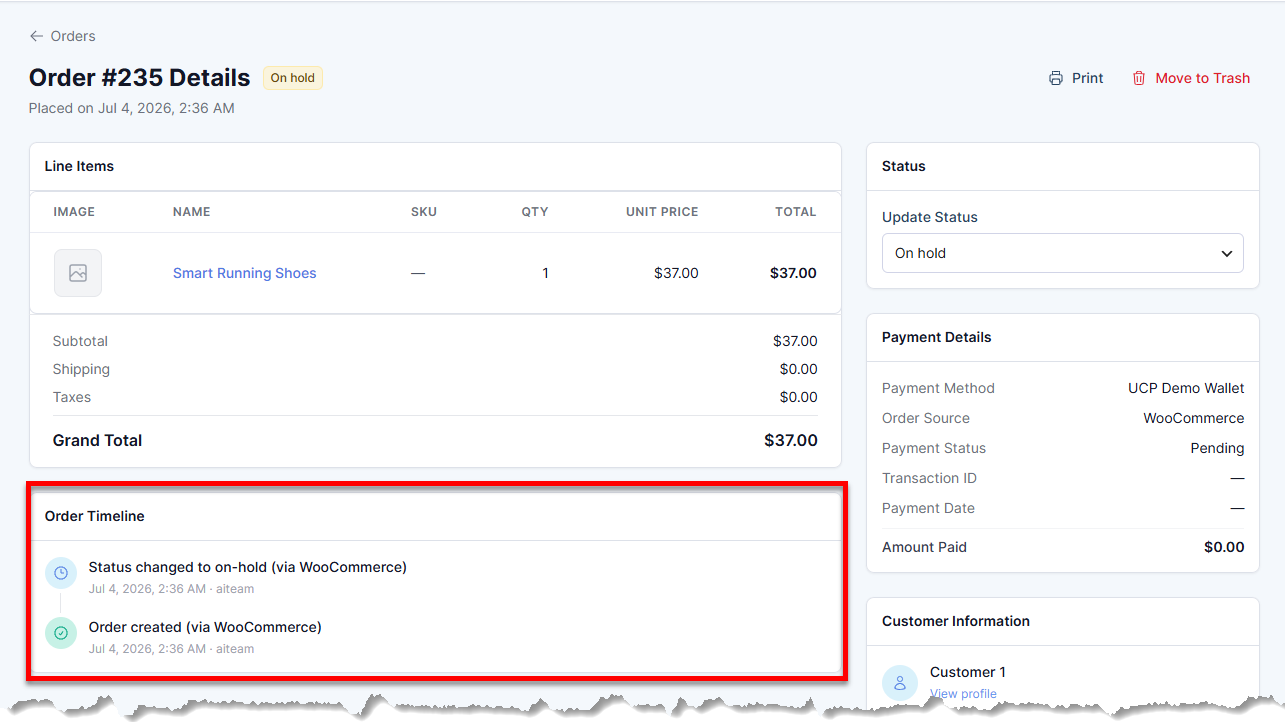Click the Customer 1 name
This screenshot has height=722, width=1285.
click(x=968, y=672)
